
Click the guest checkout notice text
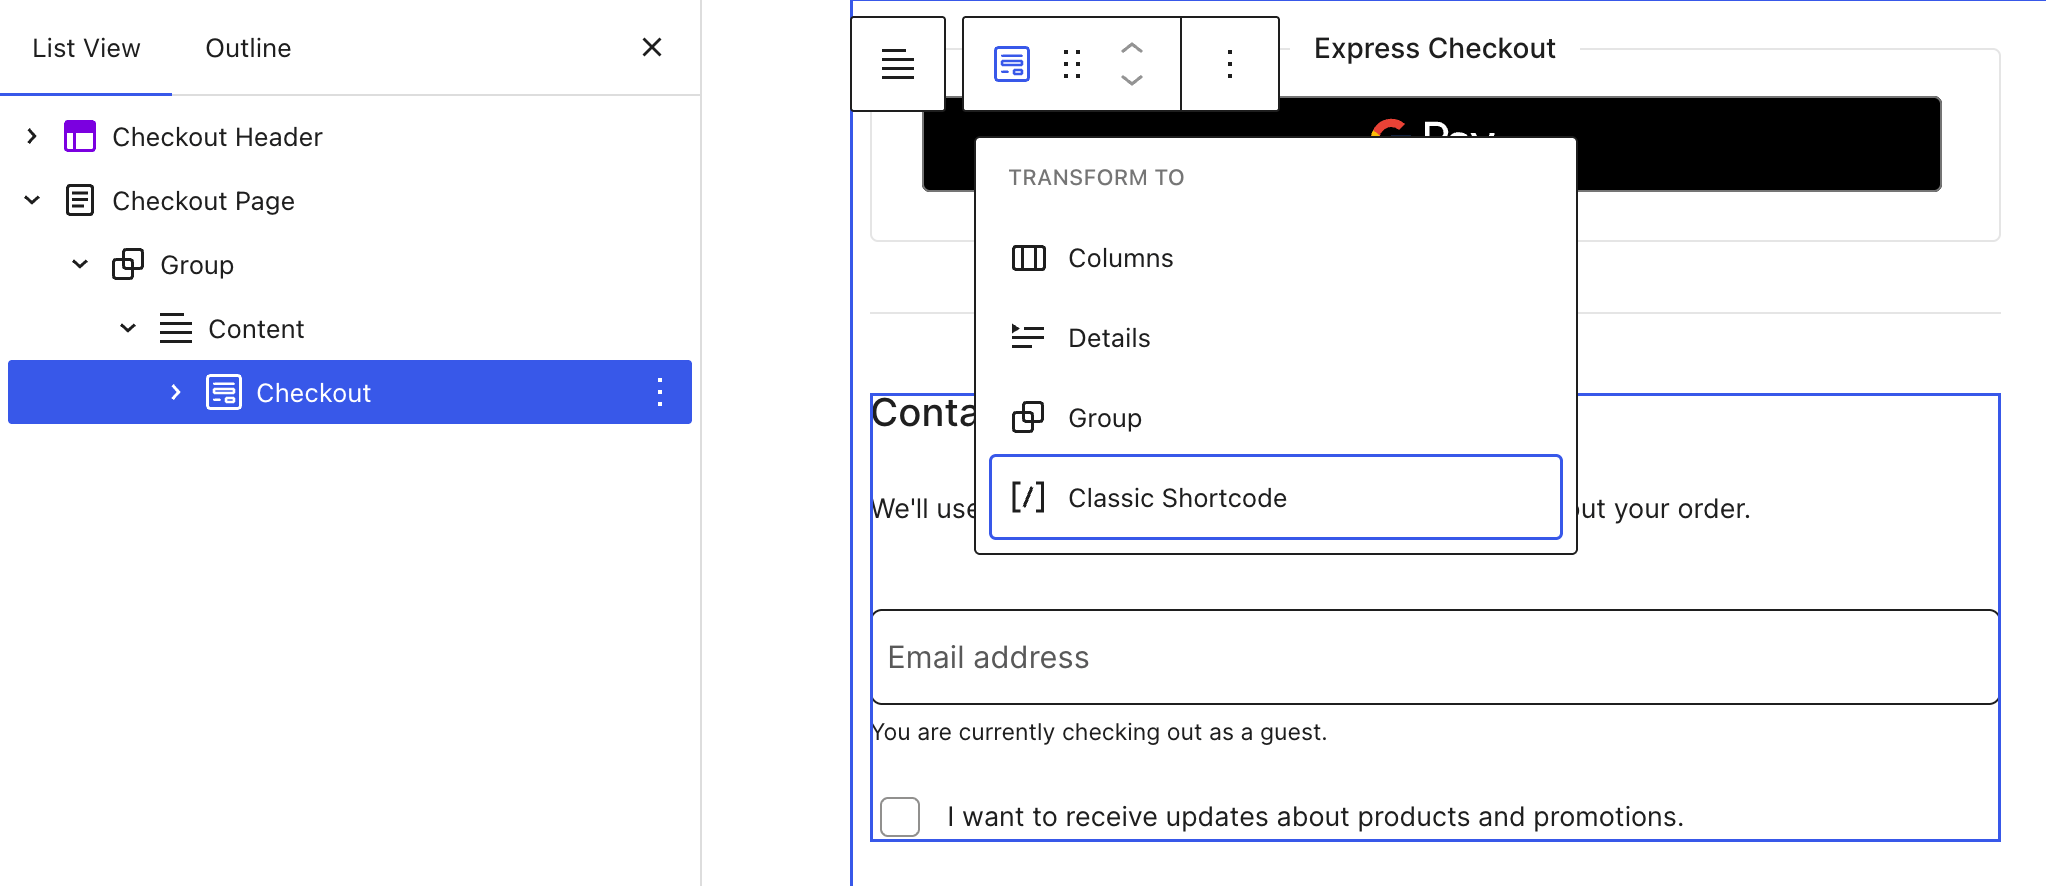pyautogui.click(x=1099, y=732)
